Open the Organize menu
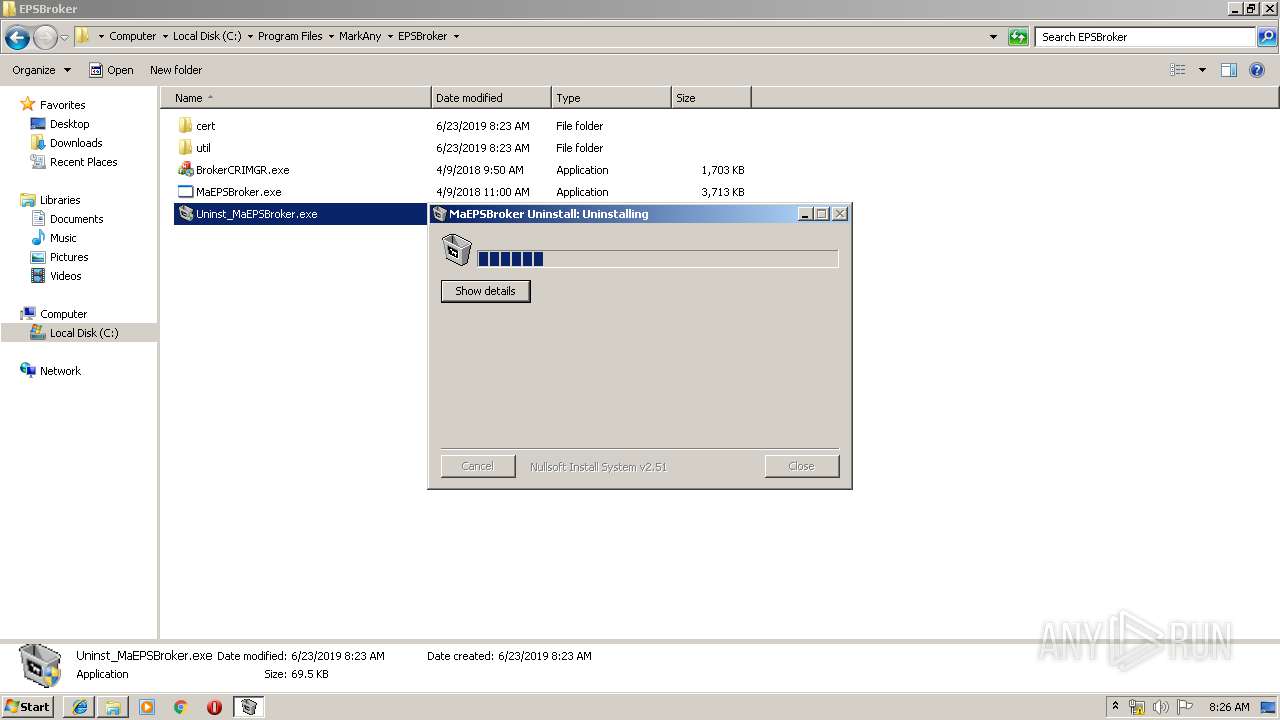 [41, 70]
